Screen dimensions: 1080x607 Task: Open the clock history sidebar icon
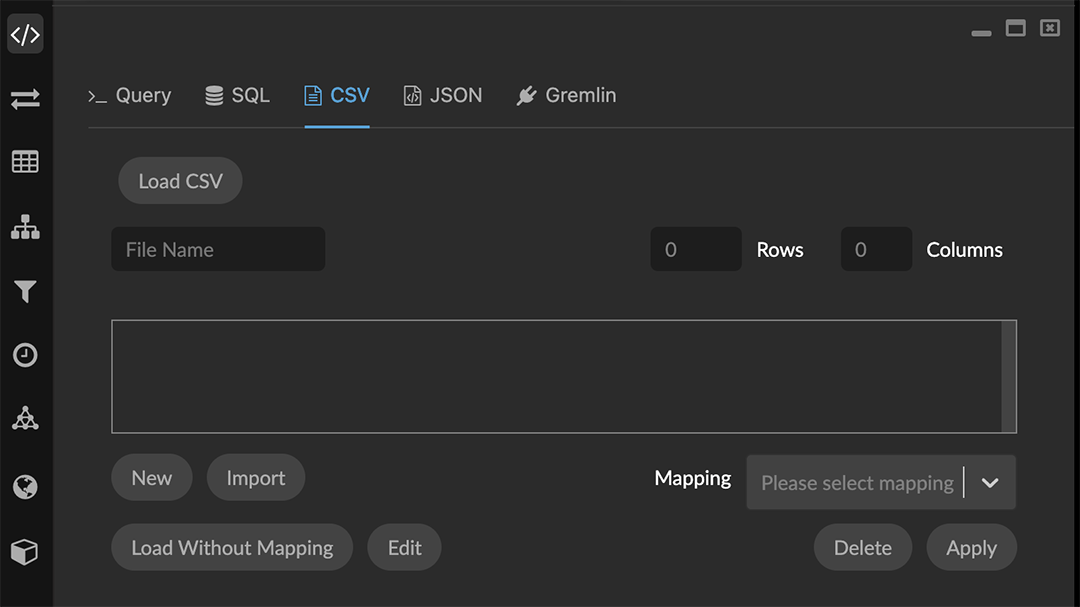click(x=25, y=355)
